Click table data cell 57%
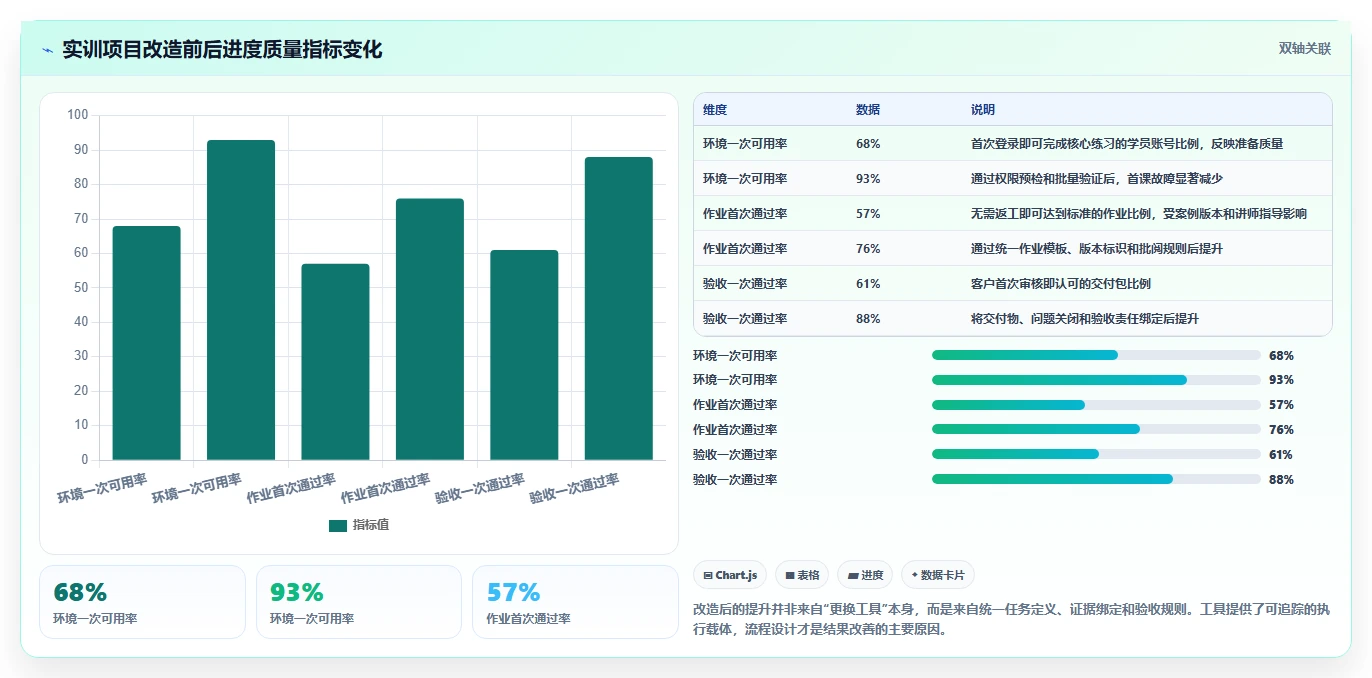This screenshot has width=1372, height=678. point(868,214)
